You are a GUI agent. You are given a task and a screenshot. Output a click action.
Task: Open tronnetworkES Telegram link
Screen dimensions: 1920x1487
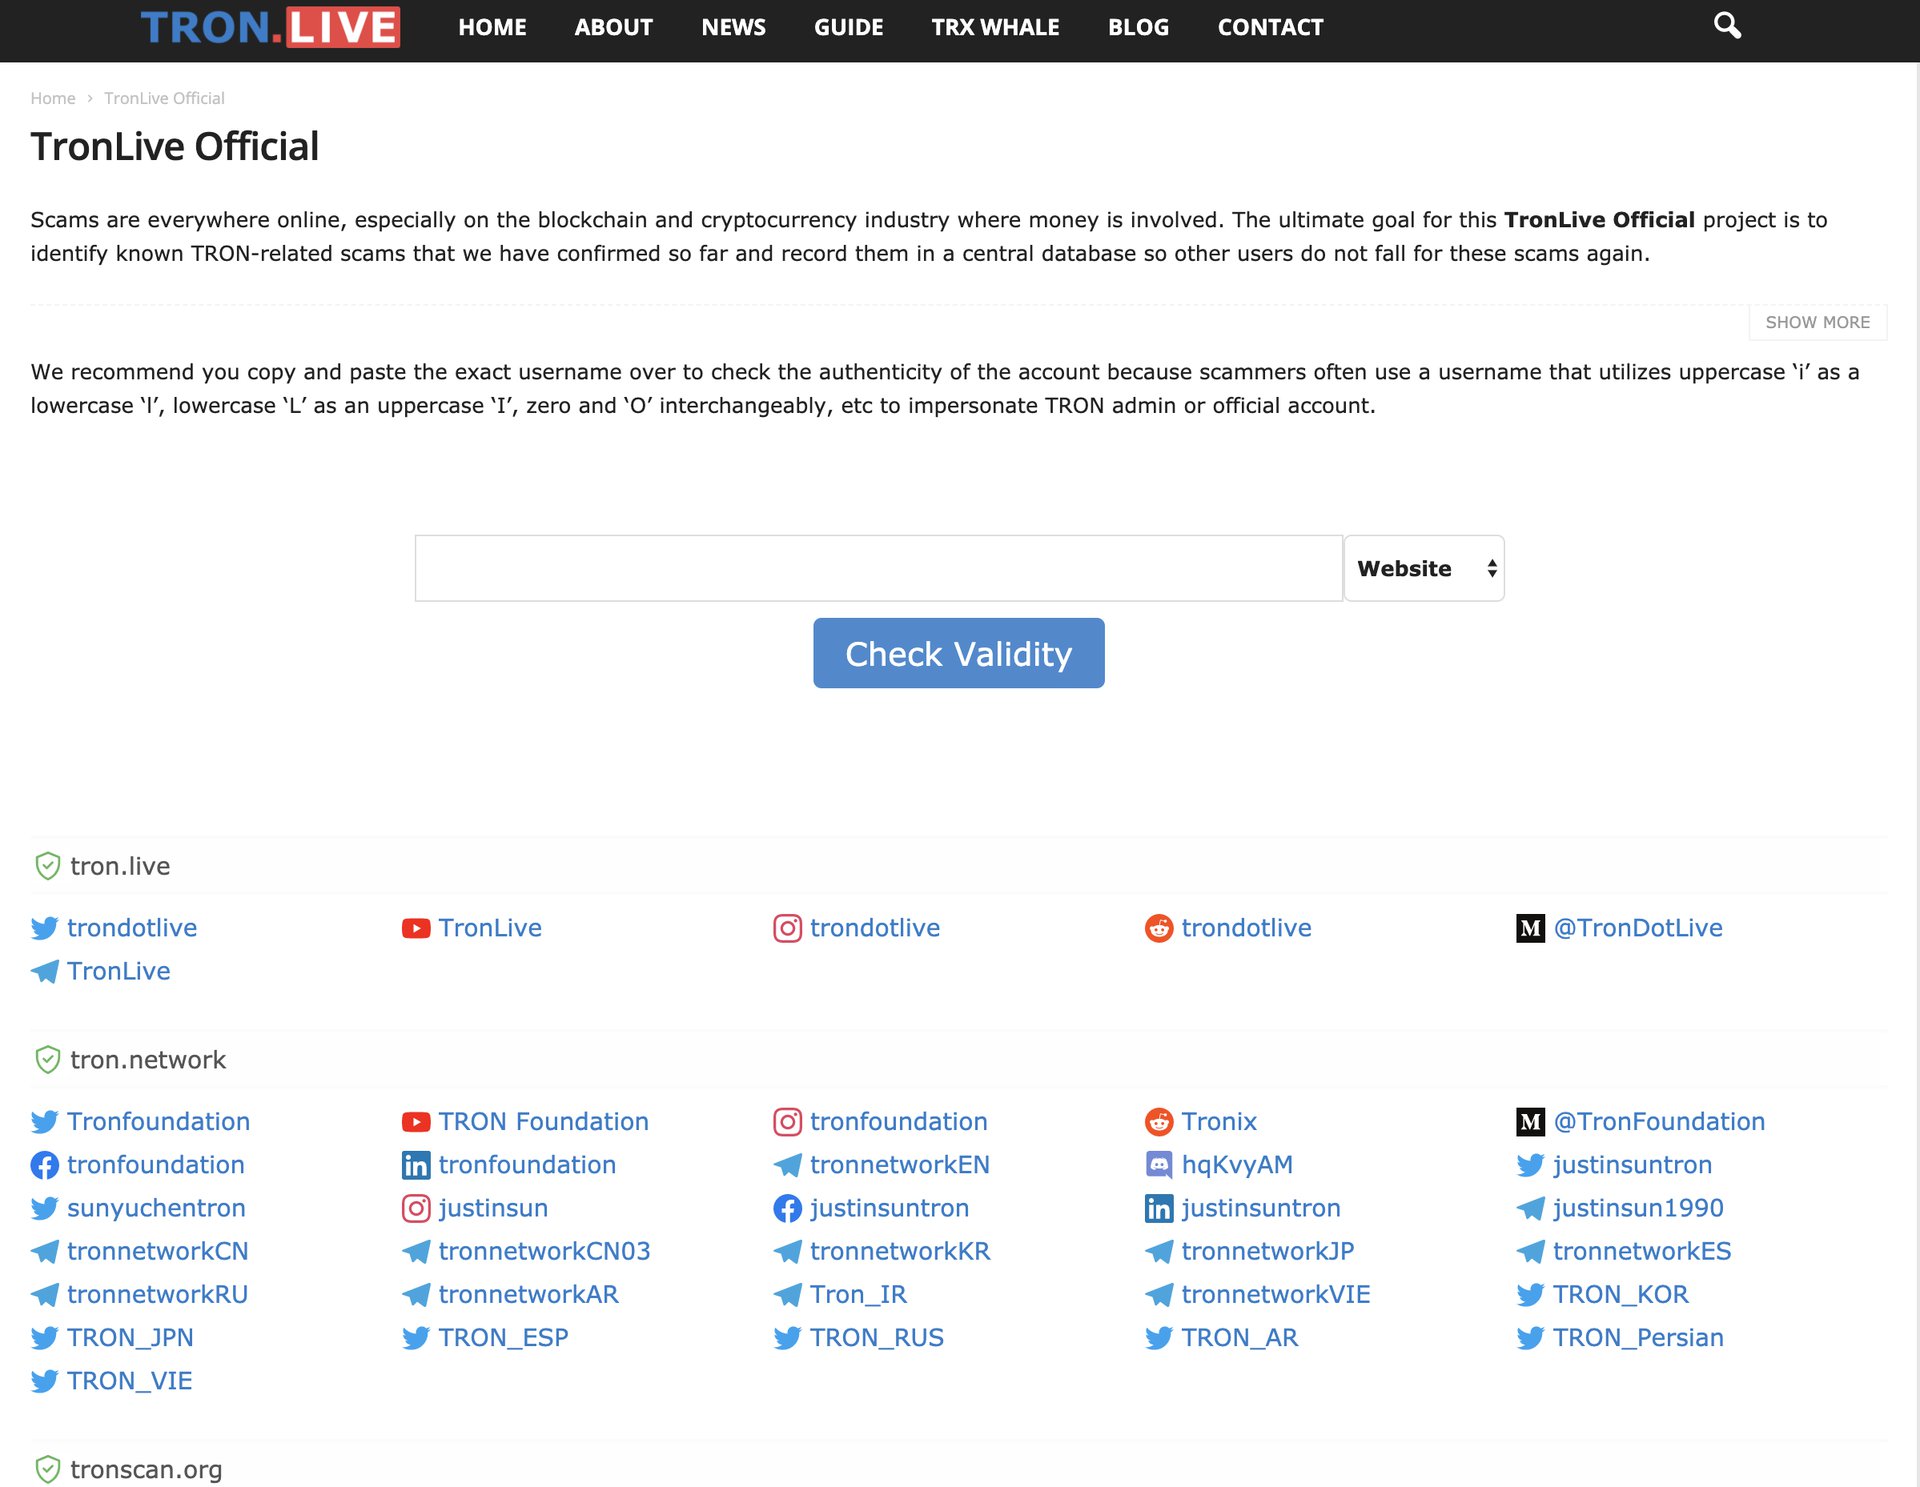point(1642,1251)
